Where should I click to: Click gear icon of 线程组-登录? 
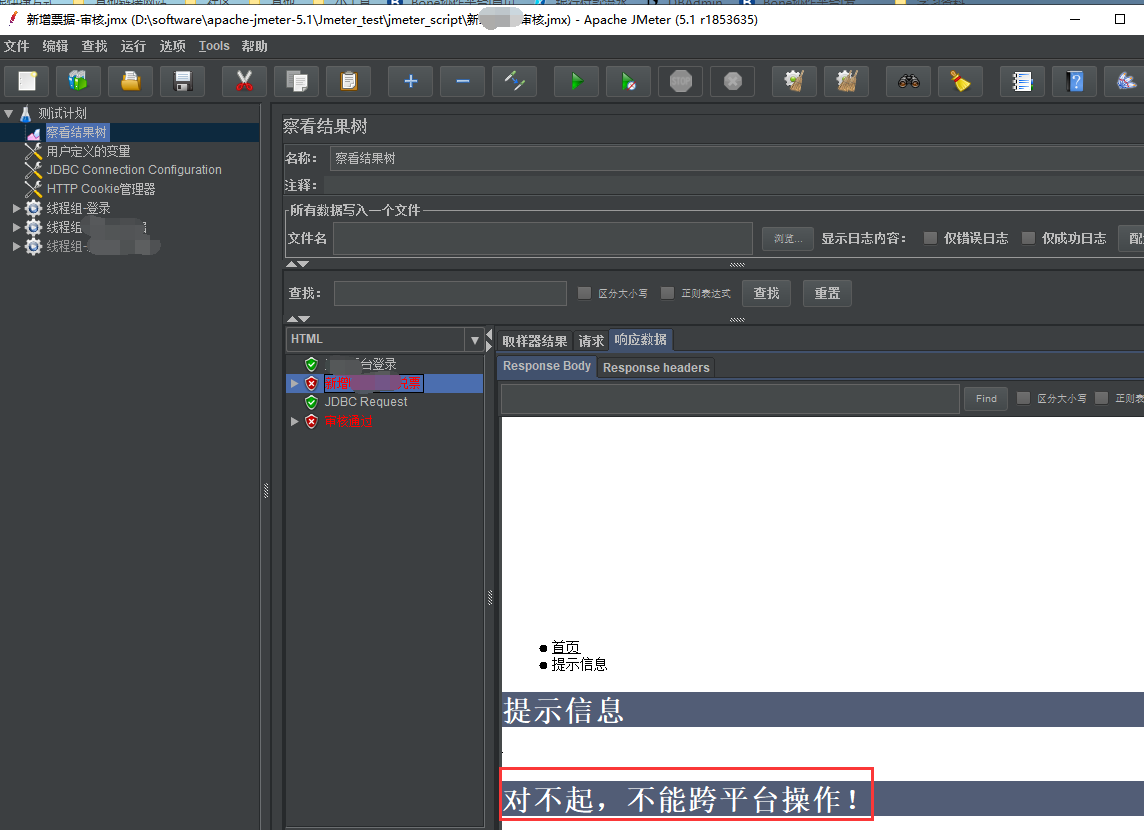pyautogui.click(x=34, y=209)
